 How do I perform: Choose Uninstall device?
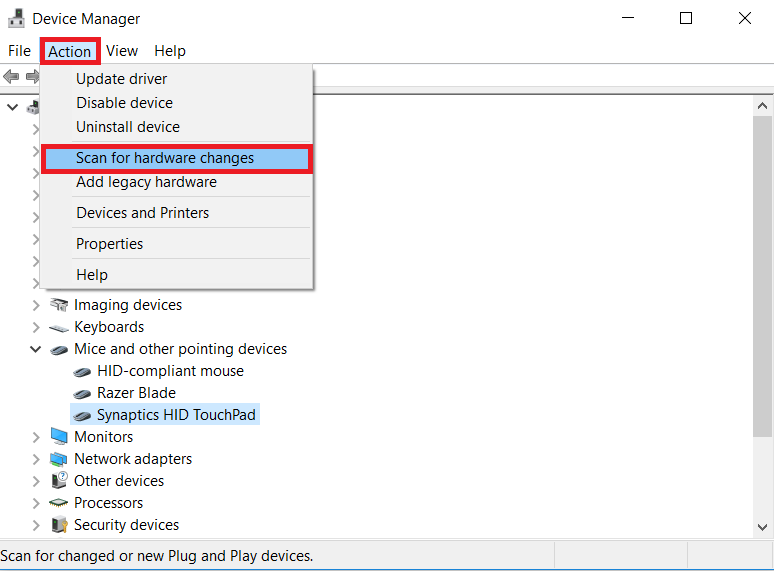coord(176,127)
